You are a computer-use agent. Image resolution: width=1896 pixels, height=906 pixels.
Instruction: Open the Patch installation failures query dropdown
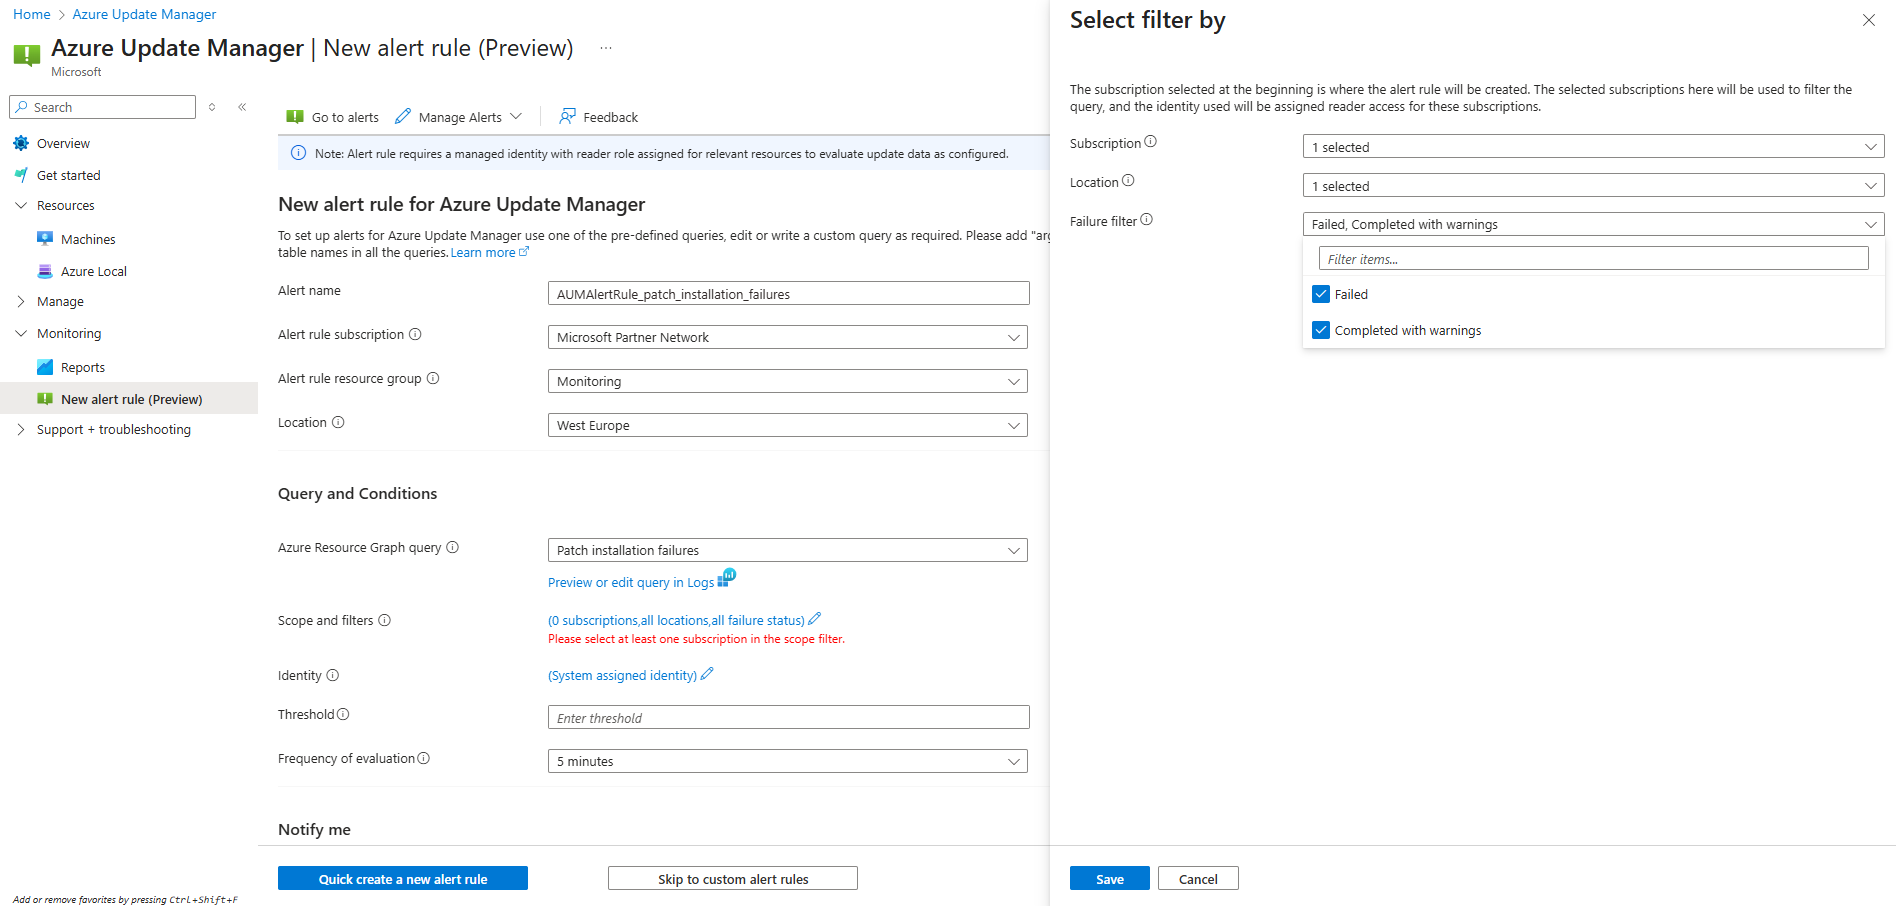point(788,550)
